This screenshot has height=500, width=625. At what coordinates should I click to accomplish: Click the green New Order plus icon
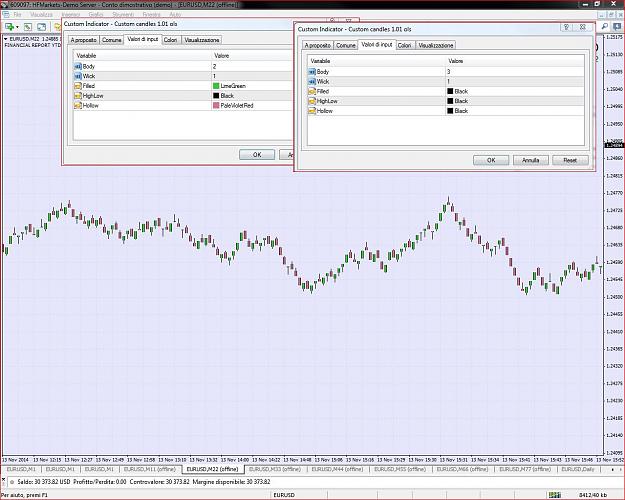pyautogui.click(x=9, y=27)
